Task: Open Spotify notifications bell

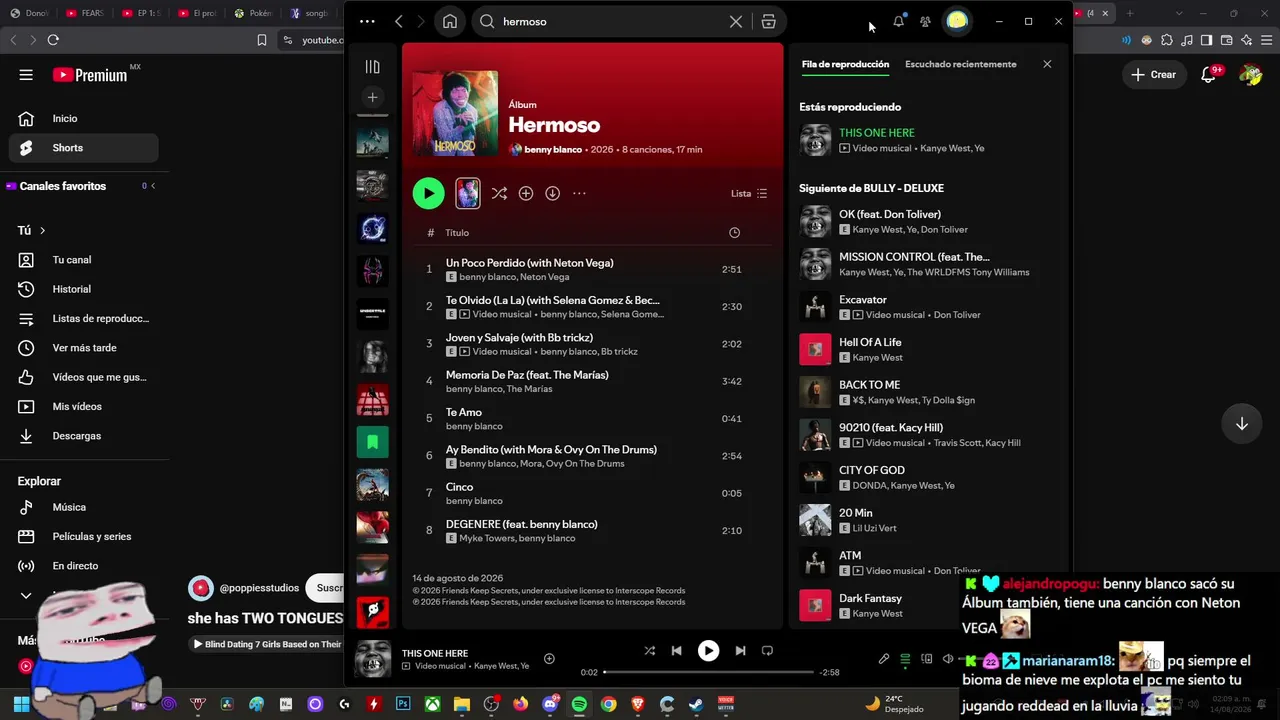Action: (898, 21)
